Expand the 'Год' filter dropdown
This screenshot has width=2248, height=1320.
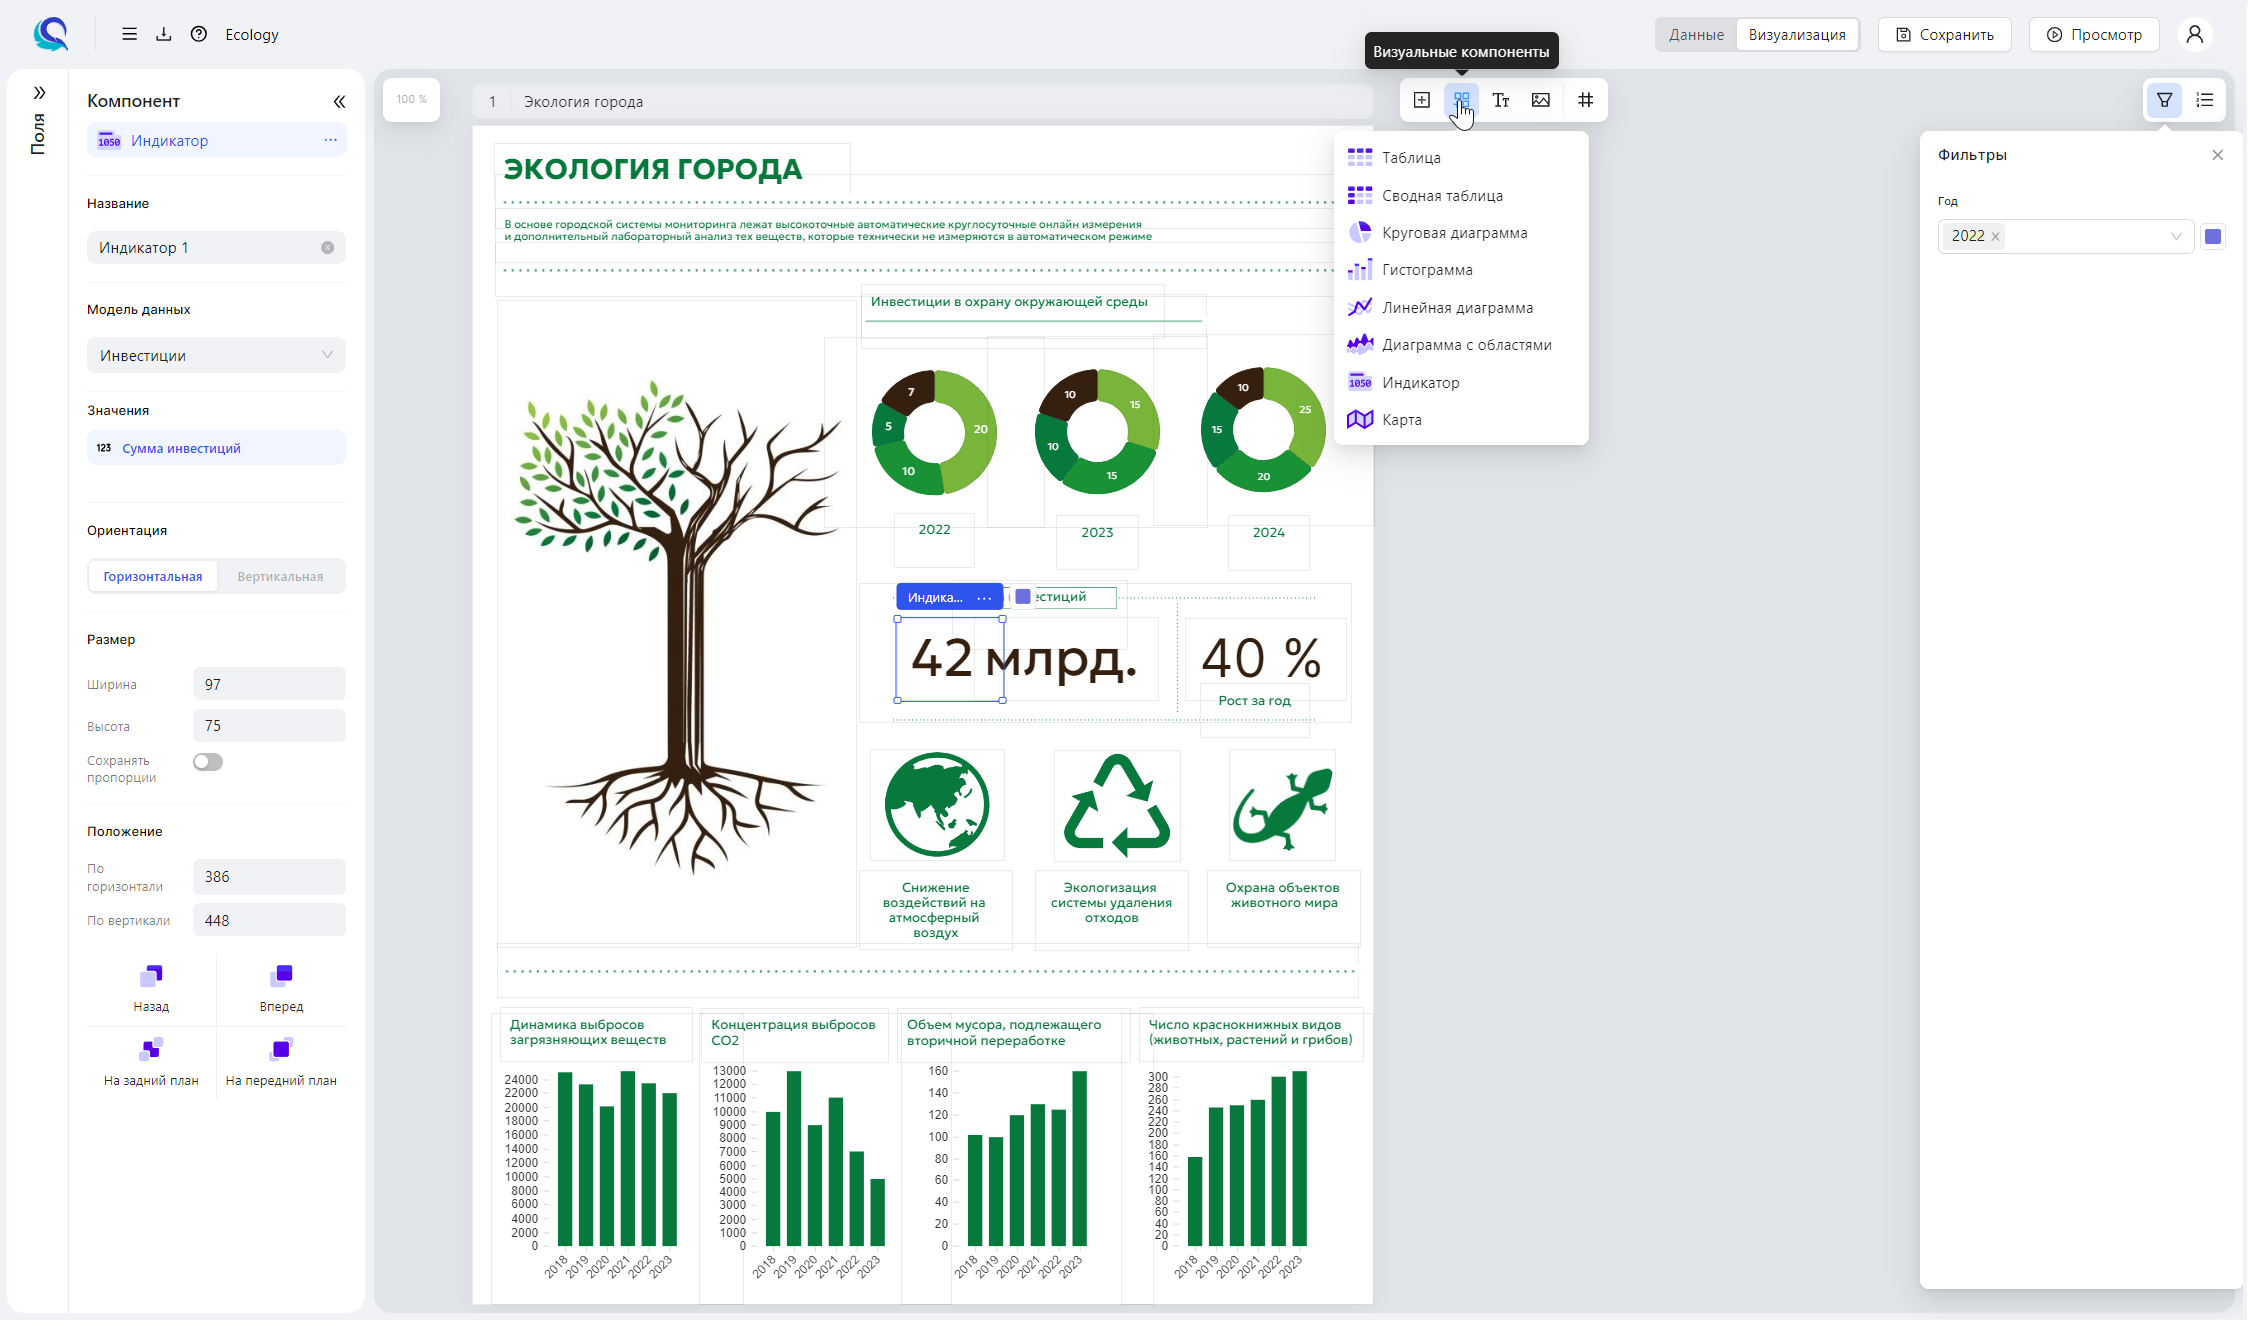[x=2175, y=237]
